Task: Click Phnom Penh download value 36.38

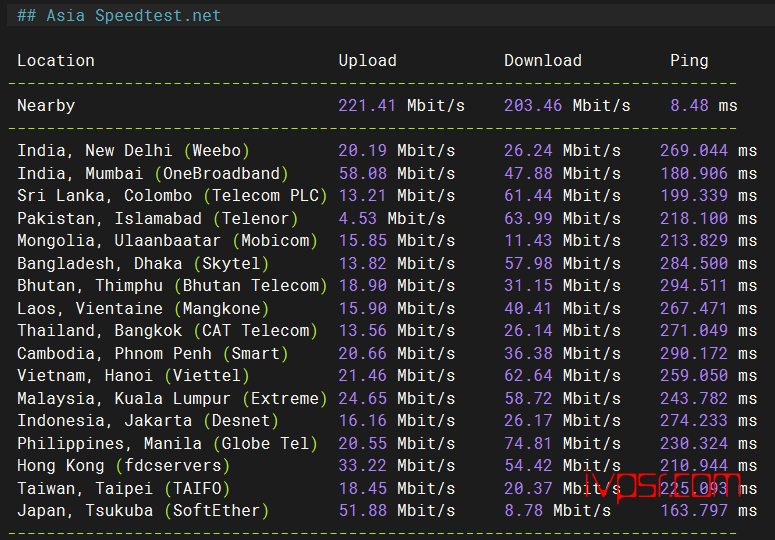Action: pyautogui.click(x=528, y=353)
